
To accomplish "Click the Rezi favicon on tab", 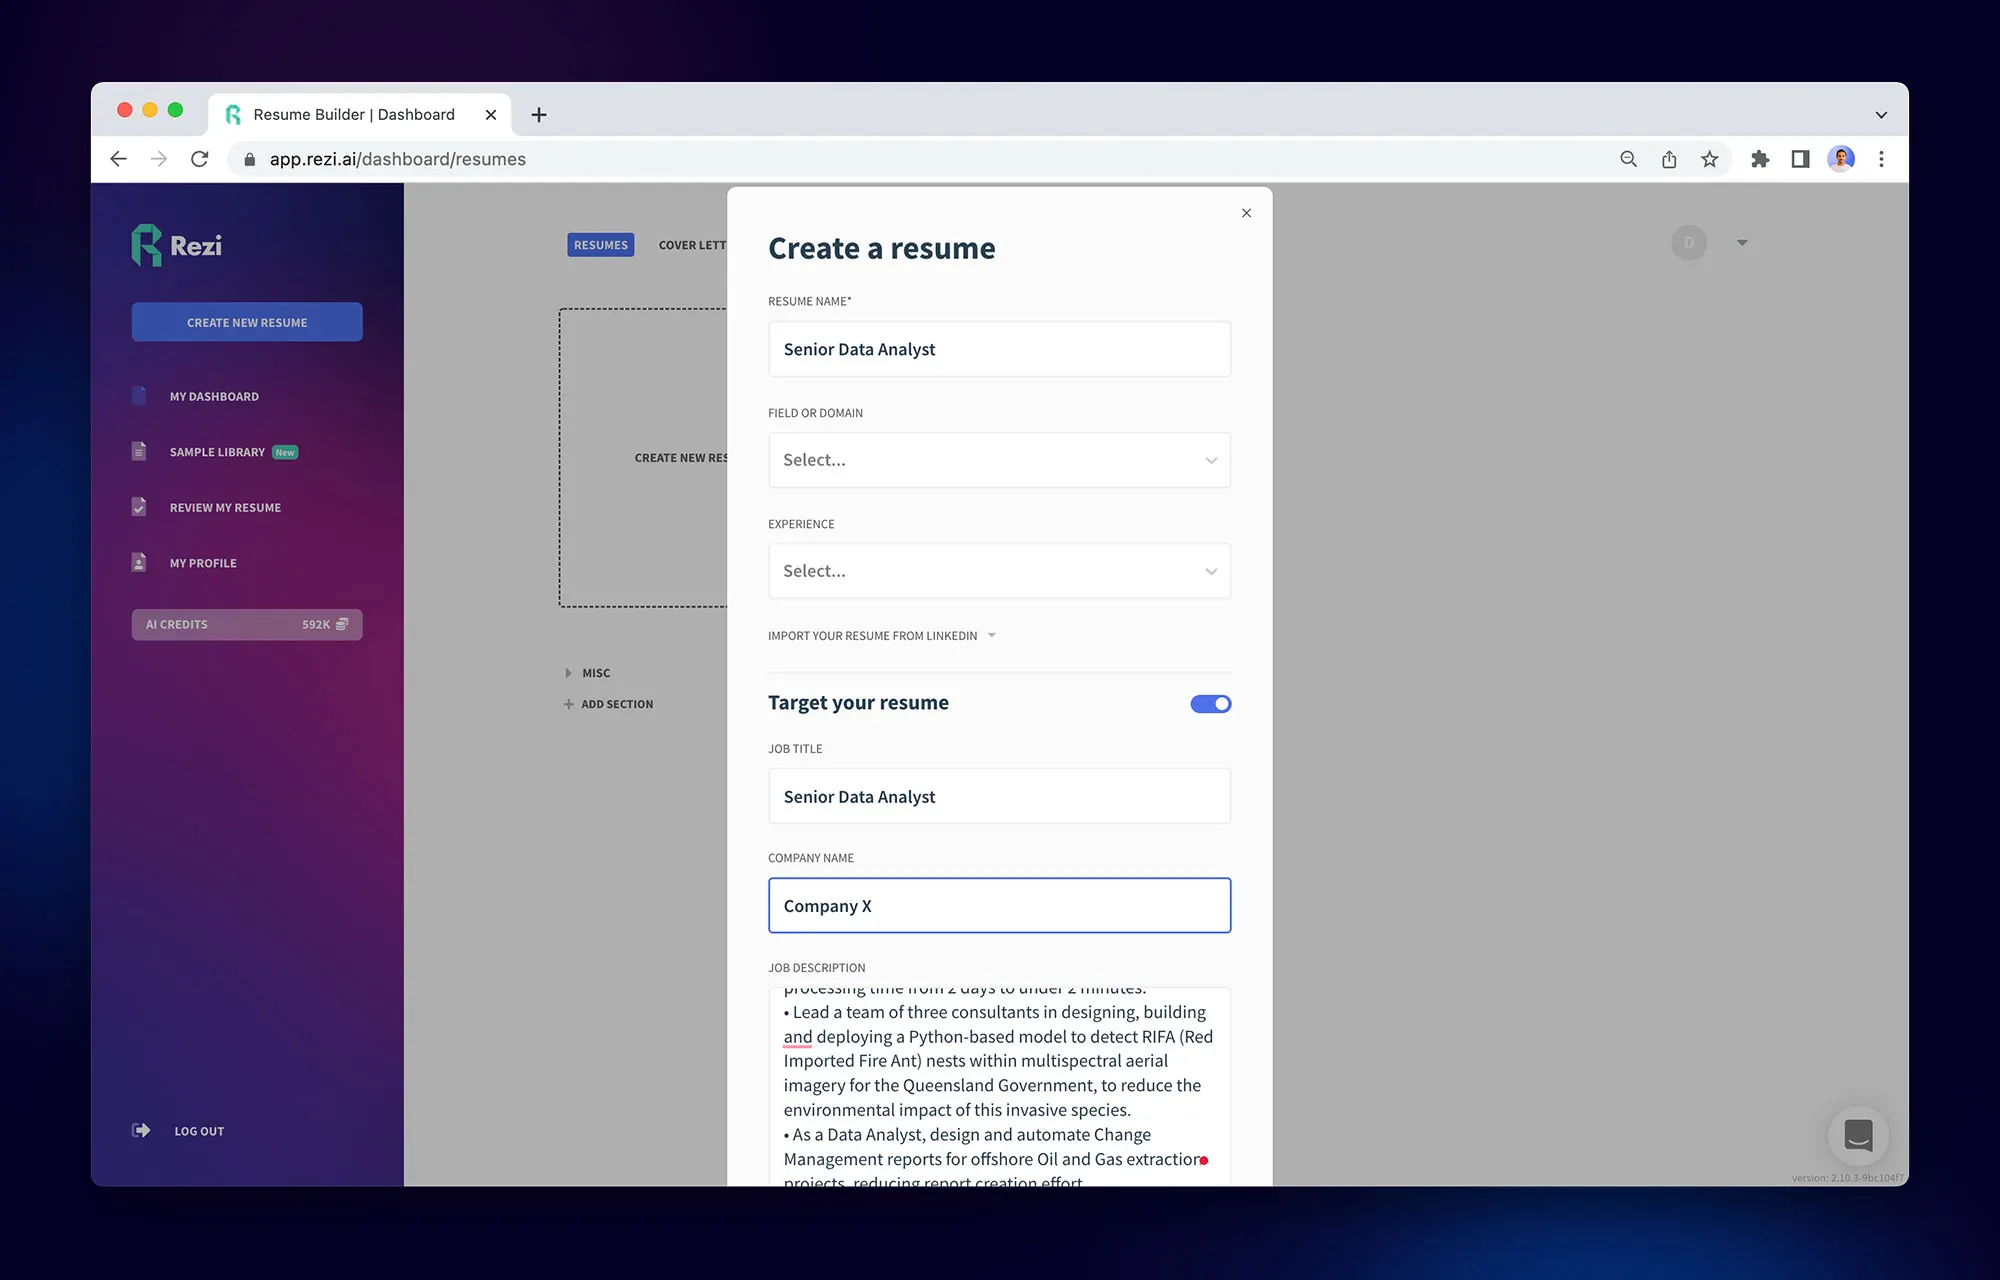I will 233,115.
